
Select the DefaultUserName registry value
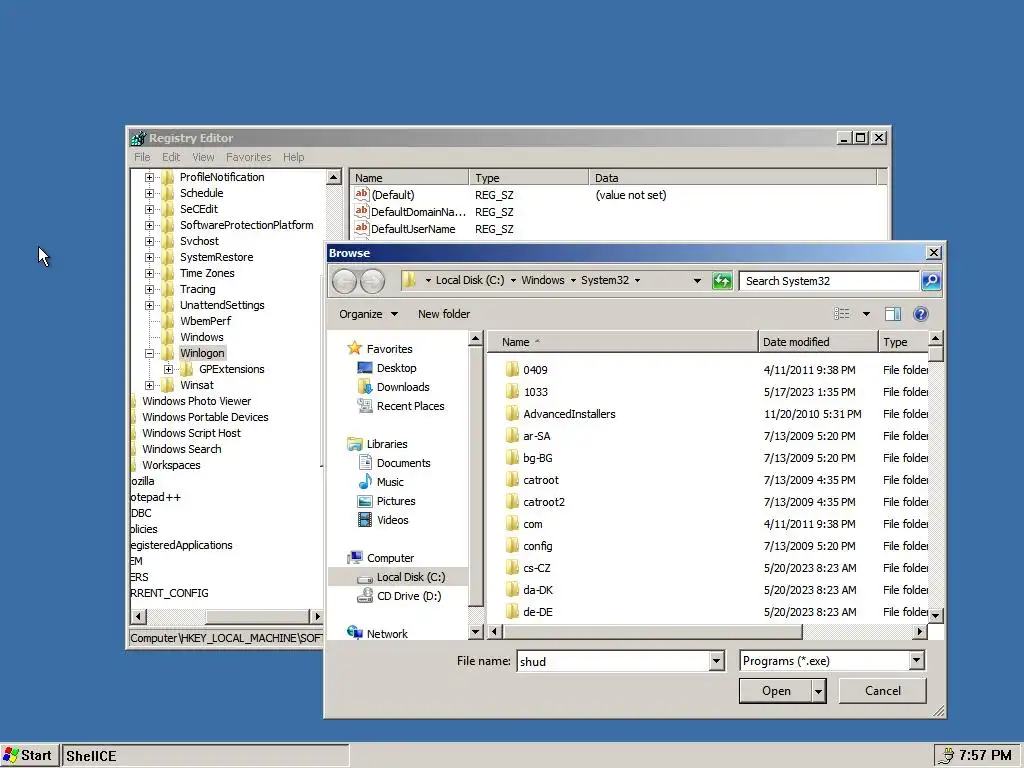(413, 229)
